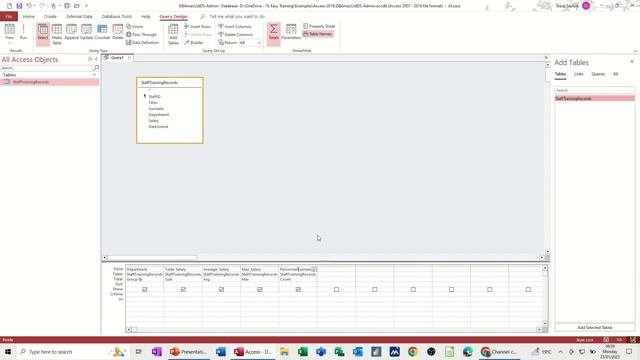Open Add Tables from the ribbon
The width and height of the screenshot is (640, 360).
[x=173, y=34]
